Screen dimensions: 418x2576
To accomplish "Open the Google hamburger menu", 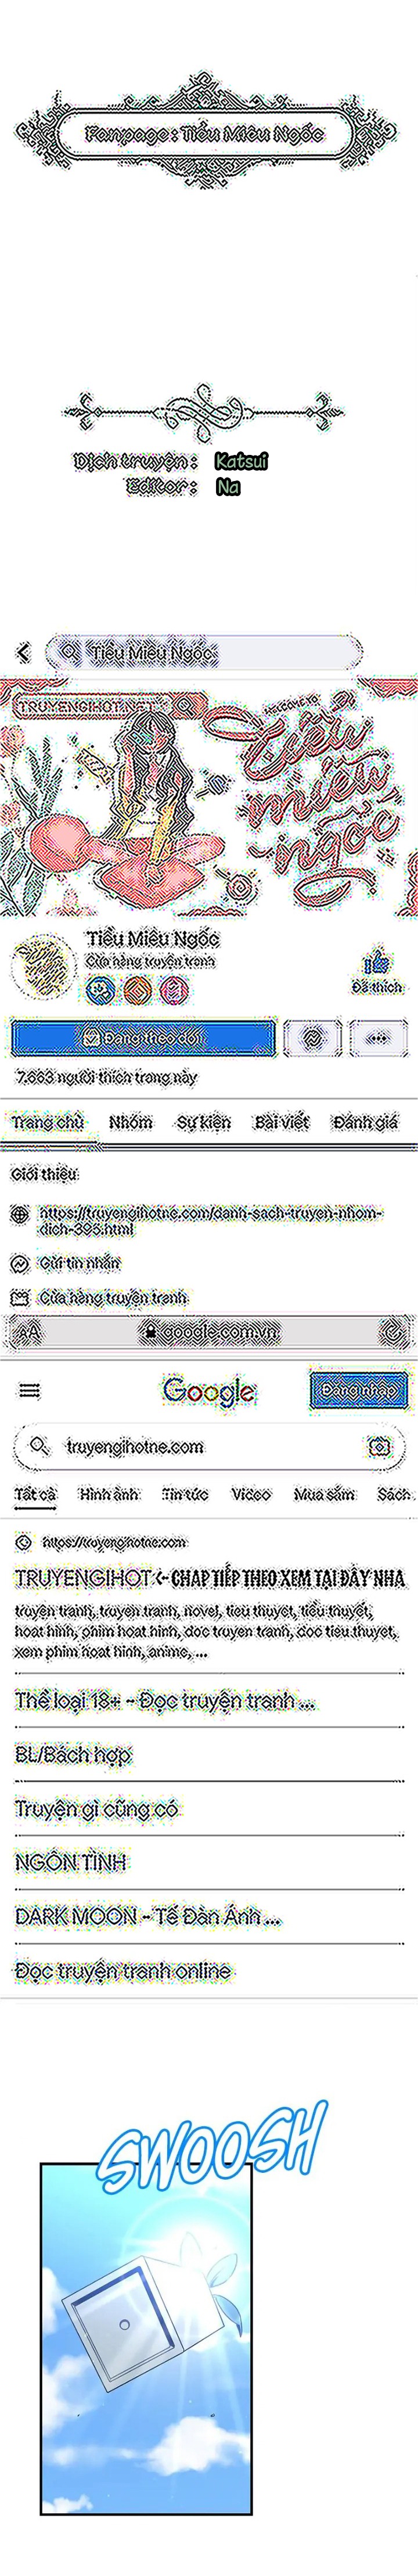I will [x=30, y=1390].
